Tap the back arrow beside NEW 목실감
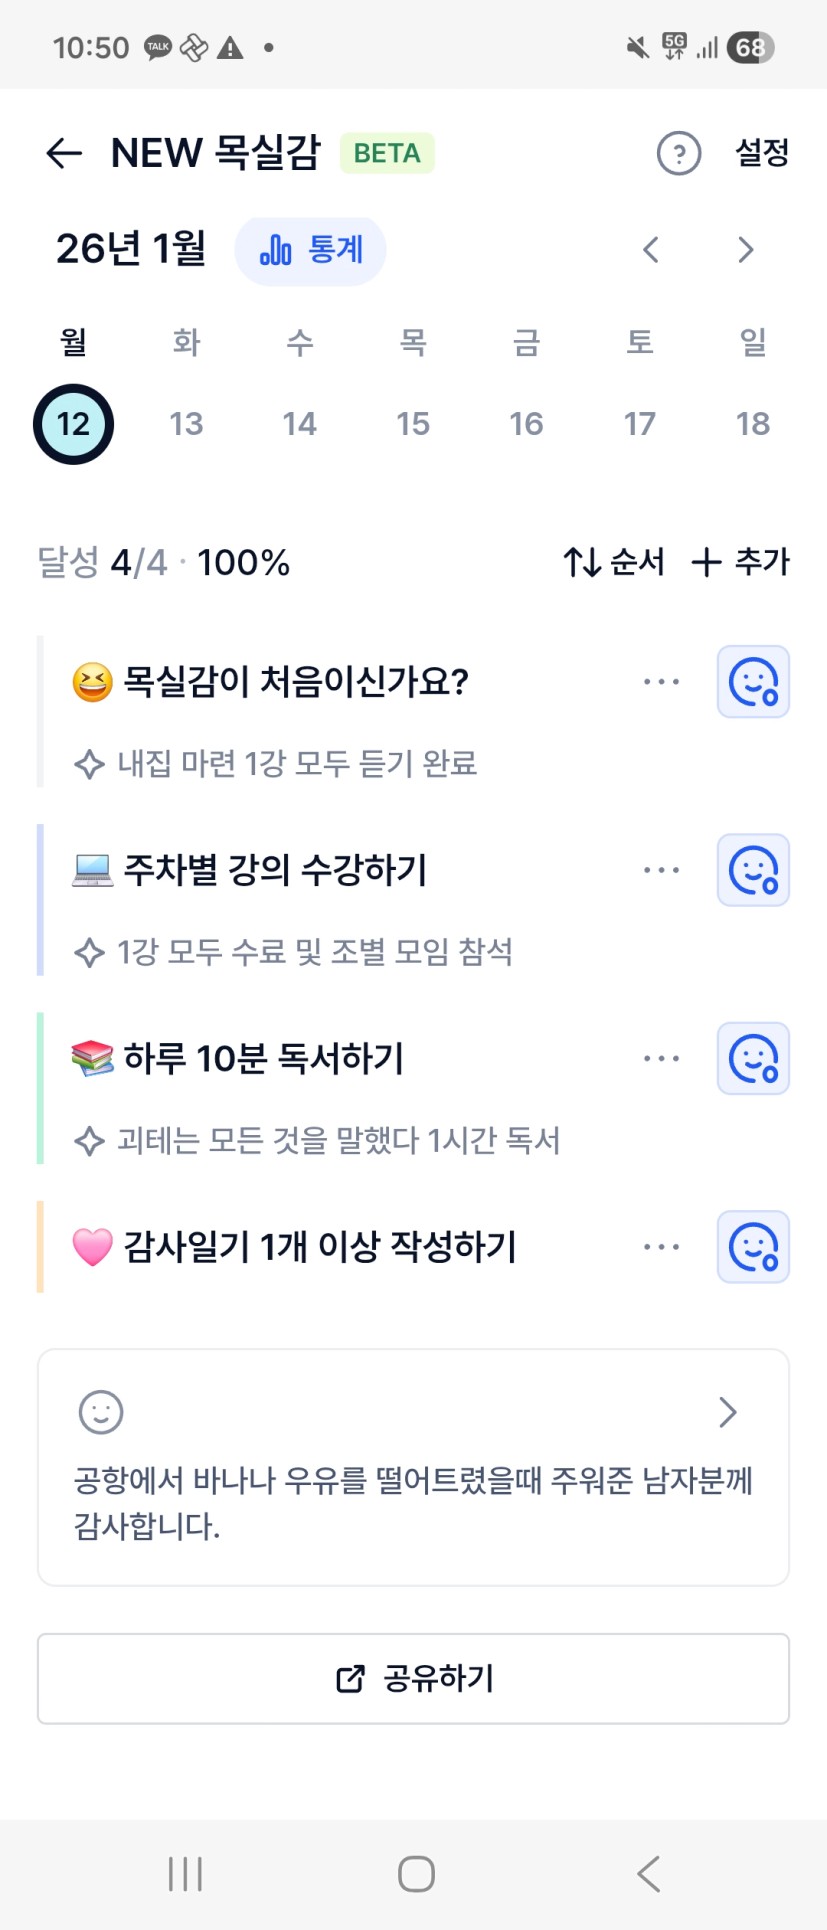The image size is (827, 1930). tap(64, 153)
